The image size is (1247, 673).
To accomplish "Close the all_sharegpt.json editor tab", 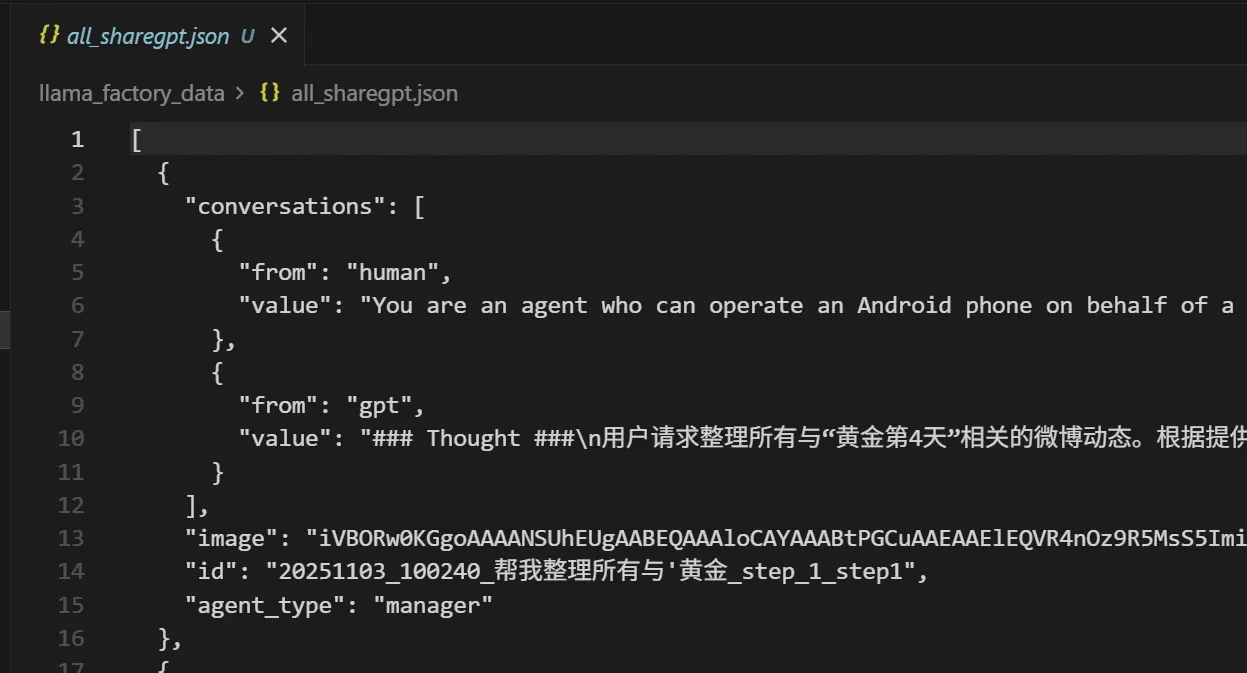I will click(279, 36).
